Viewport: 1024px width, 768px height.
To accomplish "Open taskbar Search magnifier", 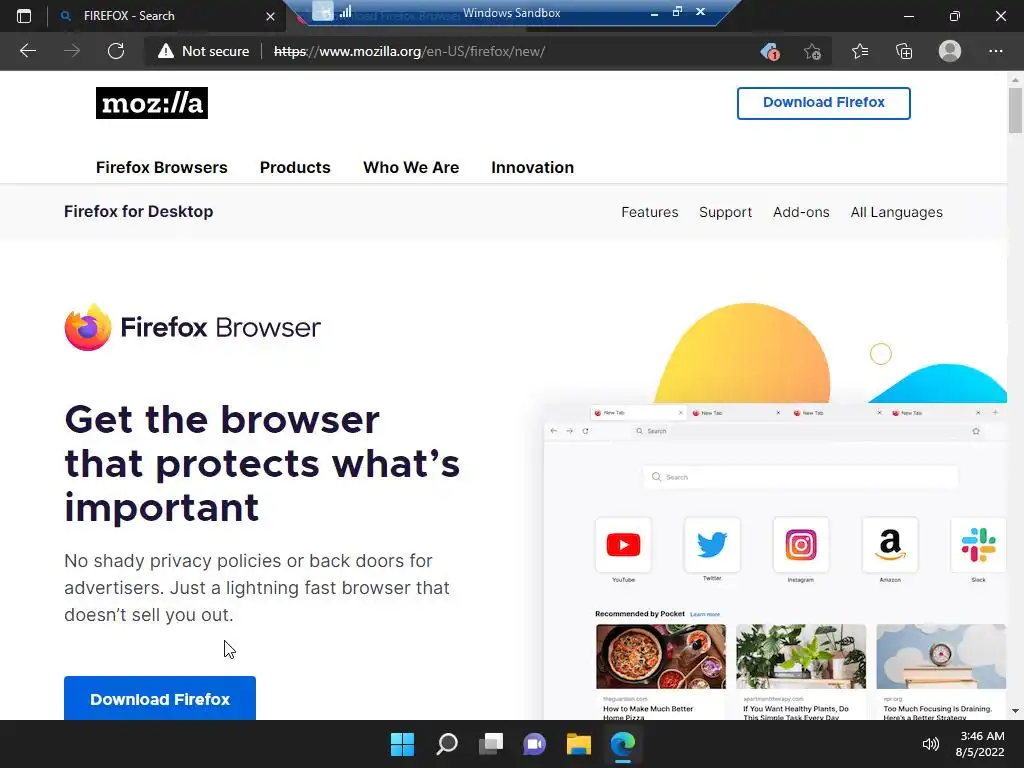I will pyautogui.click(x=447, y=744).
